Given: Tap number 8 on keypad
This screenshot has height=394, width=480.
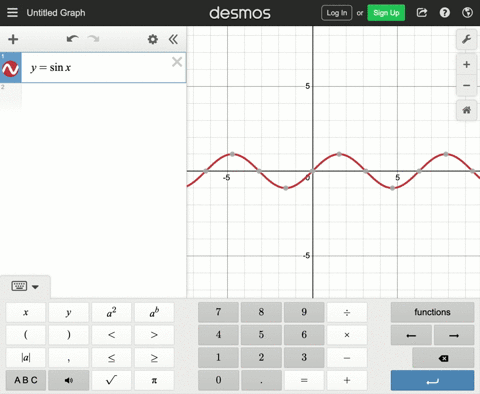Looking at the screenshot, I should 261,312.
